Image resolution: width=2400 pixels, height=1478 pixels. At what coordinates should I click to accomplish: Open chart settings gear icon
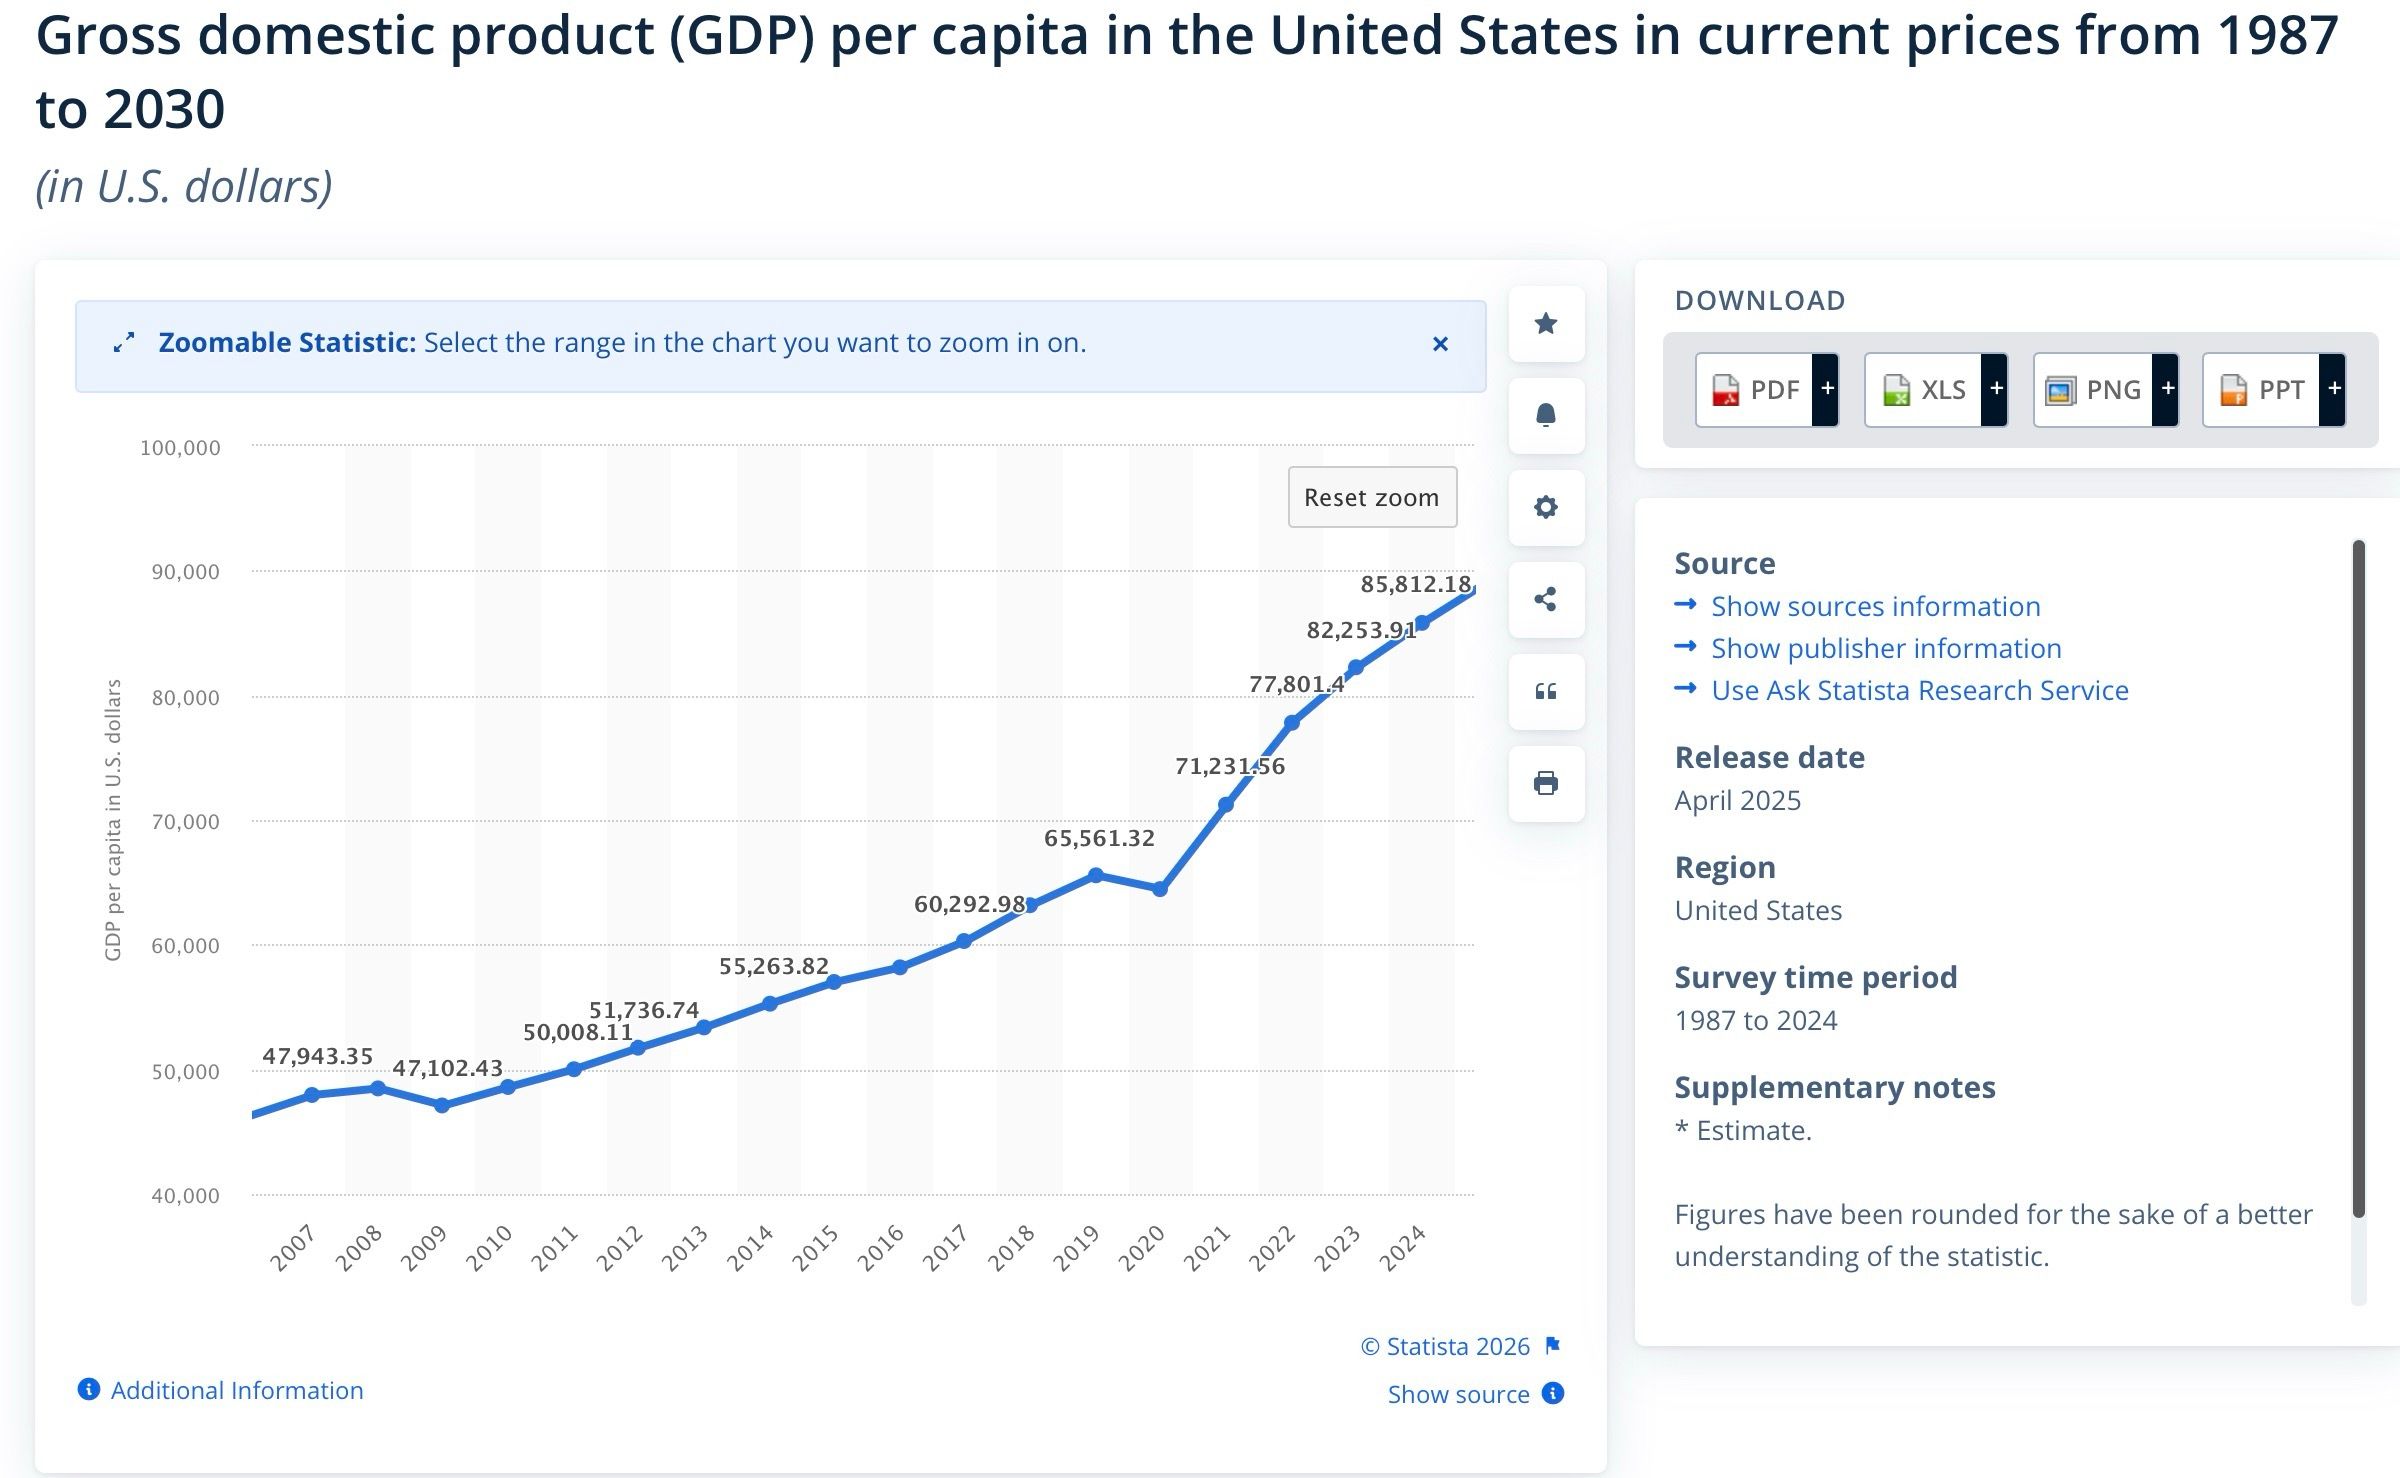[1546, 507]
